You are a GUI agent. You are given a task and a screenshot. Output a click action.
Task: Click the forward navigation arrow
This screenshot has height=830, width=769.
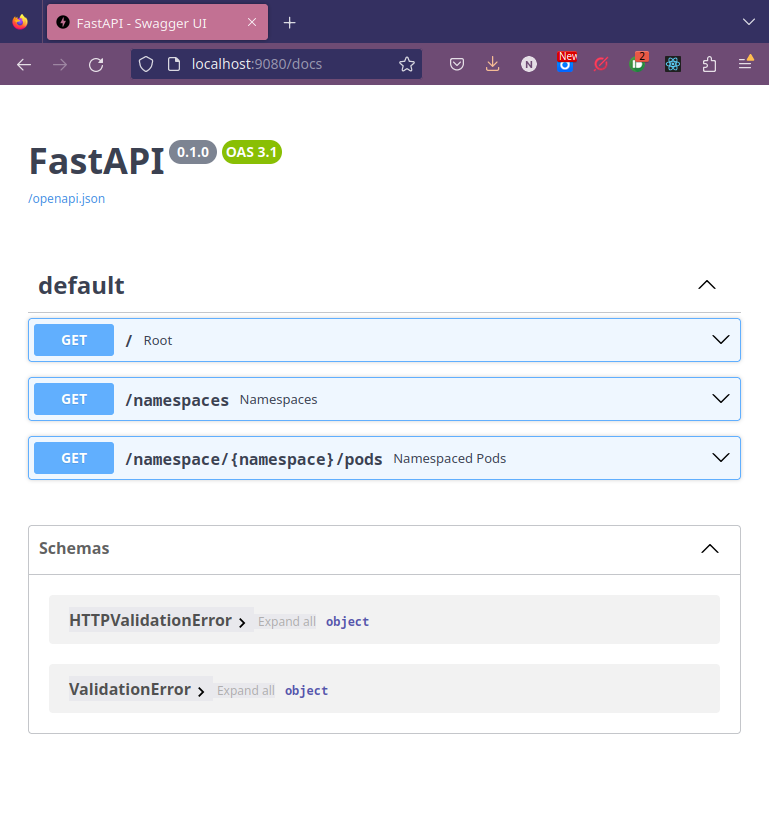(x=60, y=65)
